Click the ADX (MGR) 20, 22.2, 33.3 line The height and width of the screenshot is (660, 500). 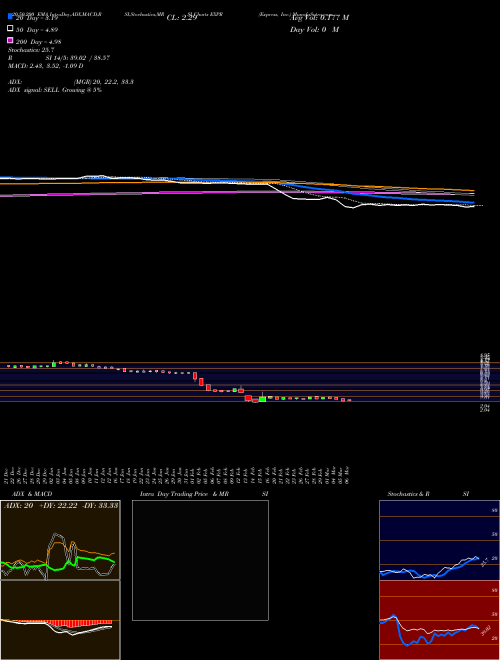click(71, 82)
